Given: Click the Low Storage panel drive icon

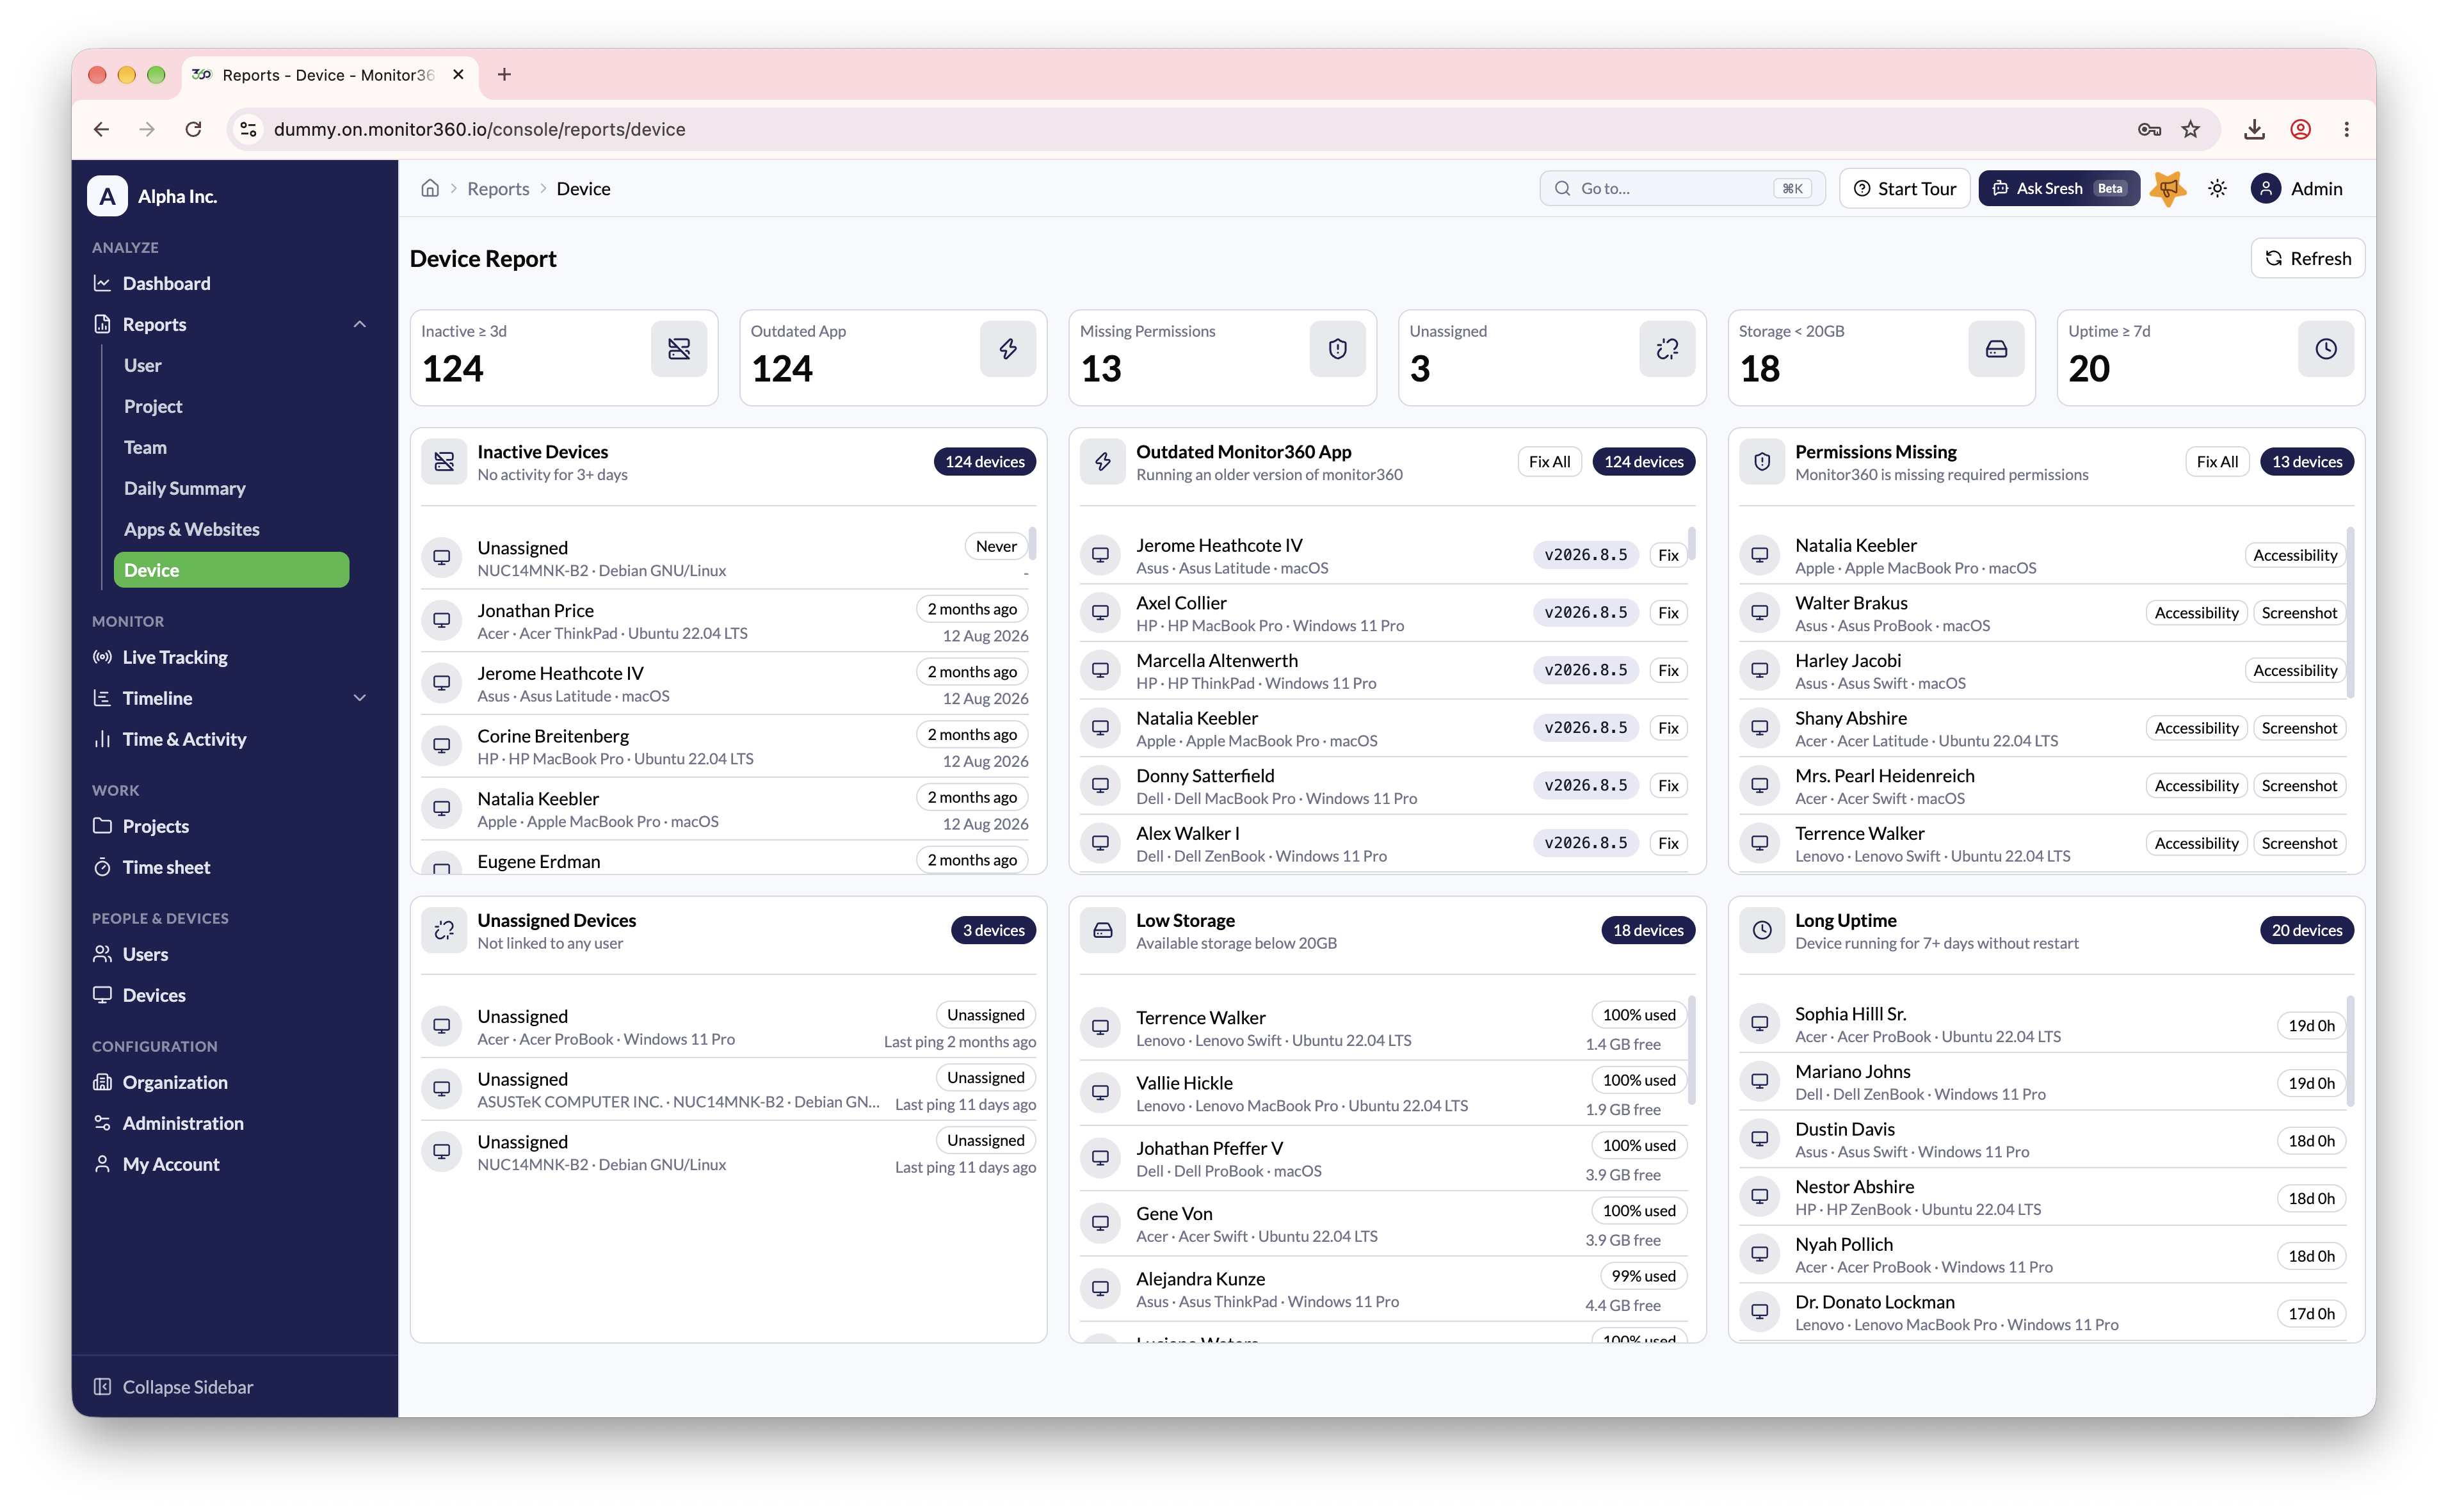Looking at the screenshot, I should tap(1103, 930).
